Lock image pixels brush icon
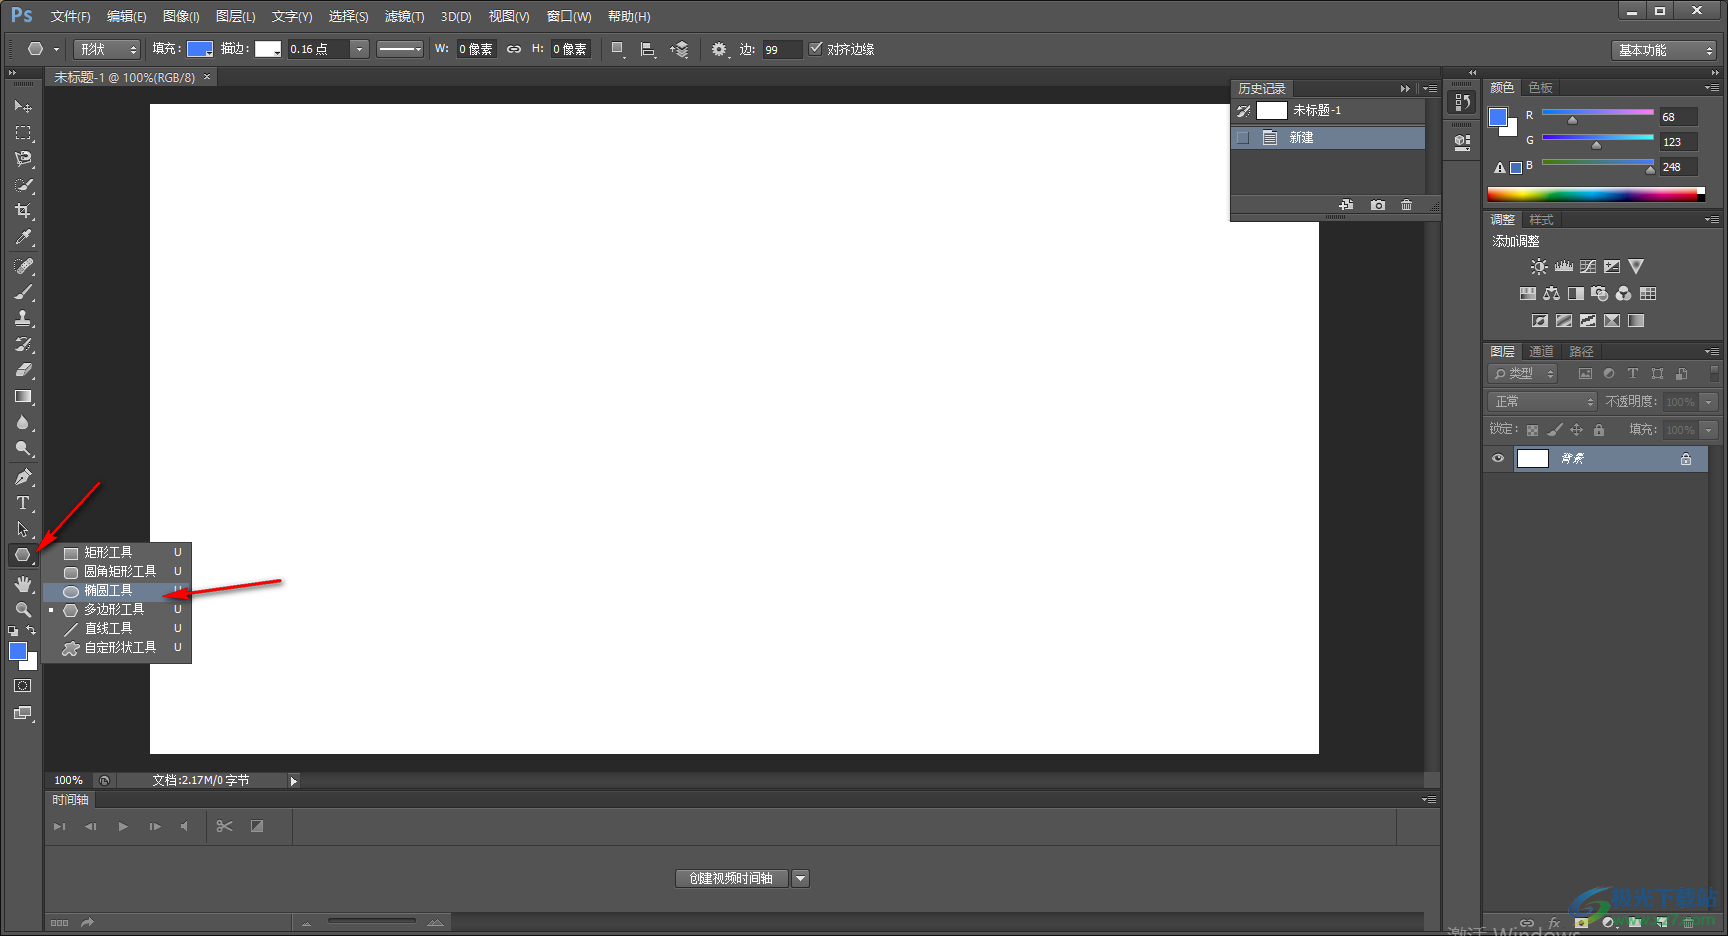Viewport: 1728px width, 936px height. (1554, 430)
